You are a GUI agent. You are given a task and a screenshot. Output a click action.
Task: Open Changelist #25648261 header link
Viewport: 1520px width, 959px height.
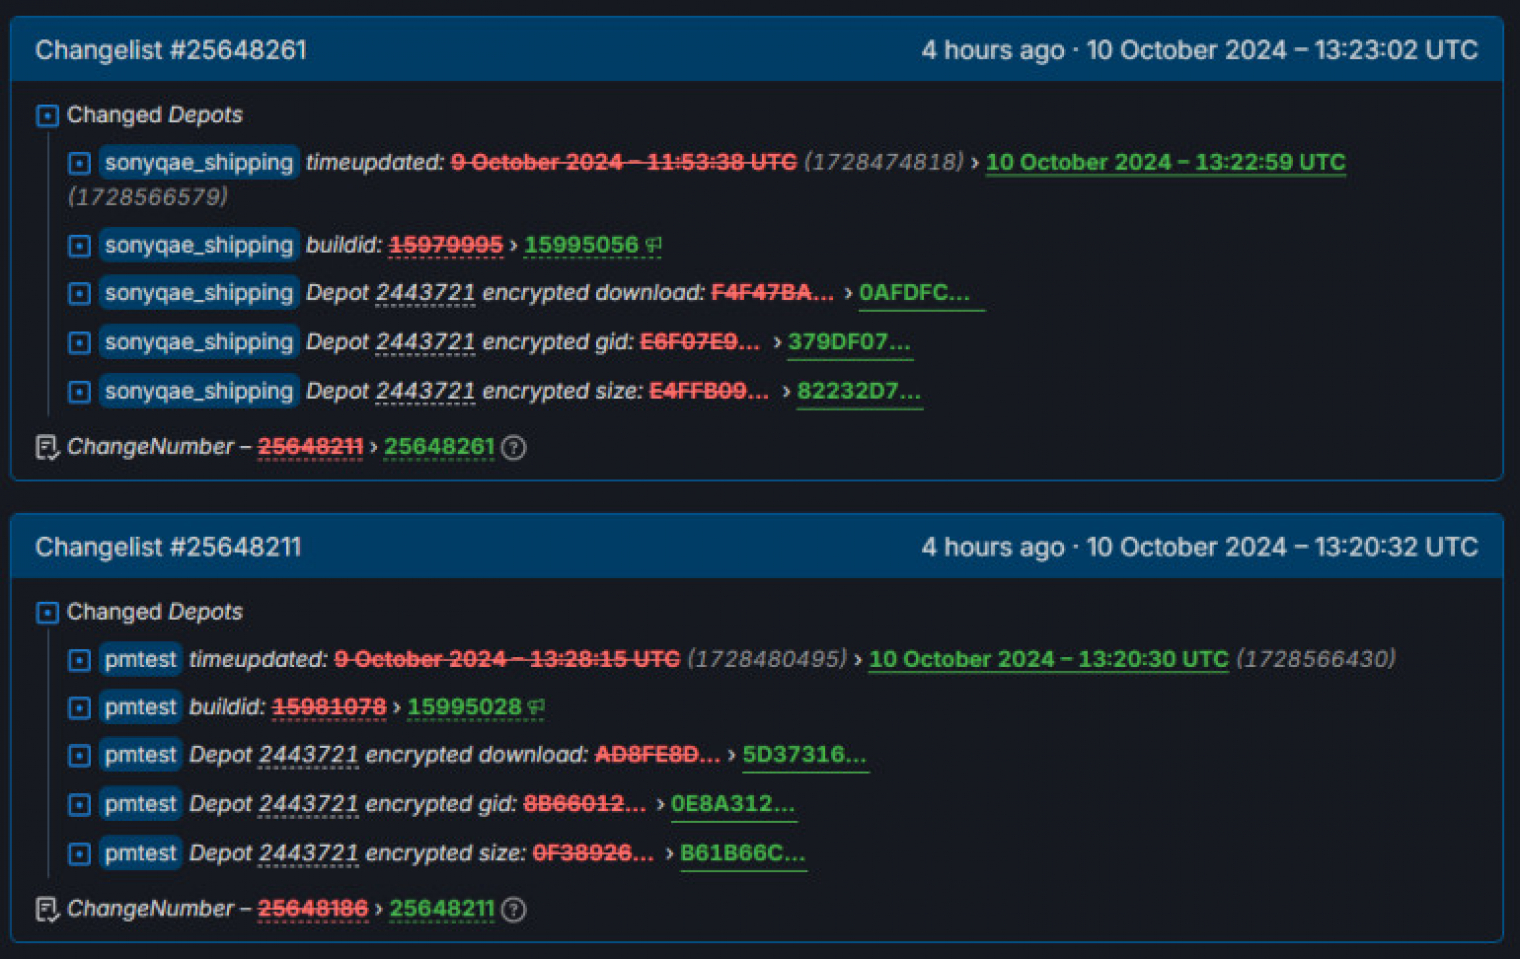click(x=171, y=50)
